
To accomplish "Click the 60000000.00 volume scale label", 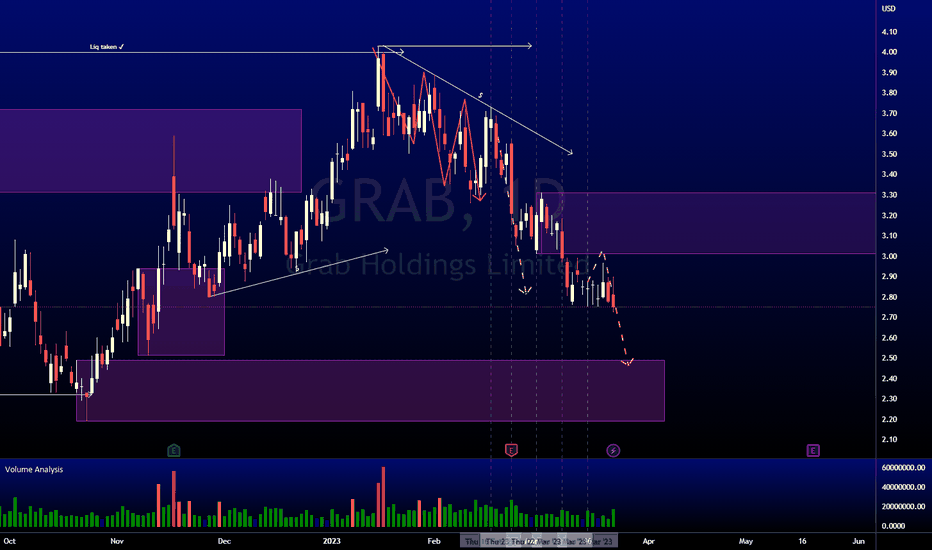I will (x=903, y=468).
